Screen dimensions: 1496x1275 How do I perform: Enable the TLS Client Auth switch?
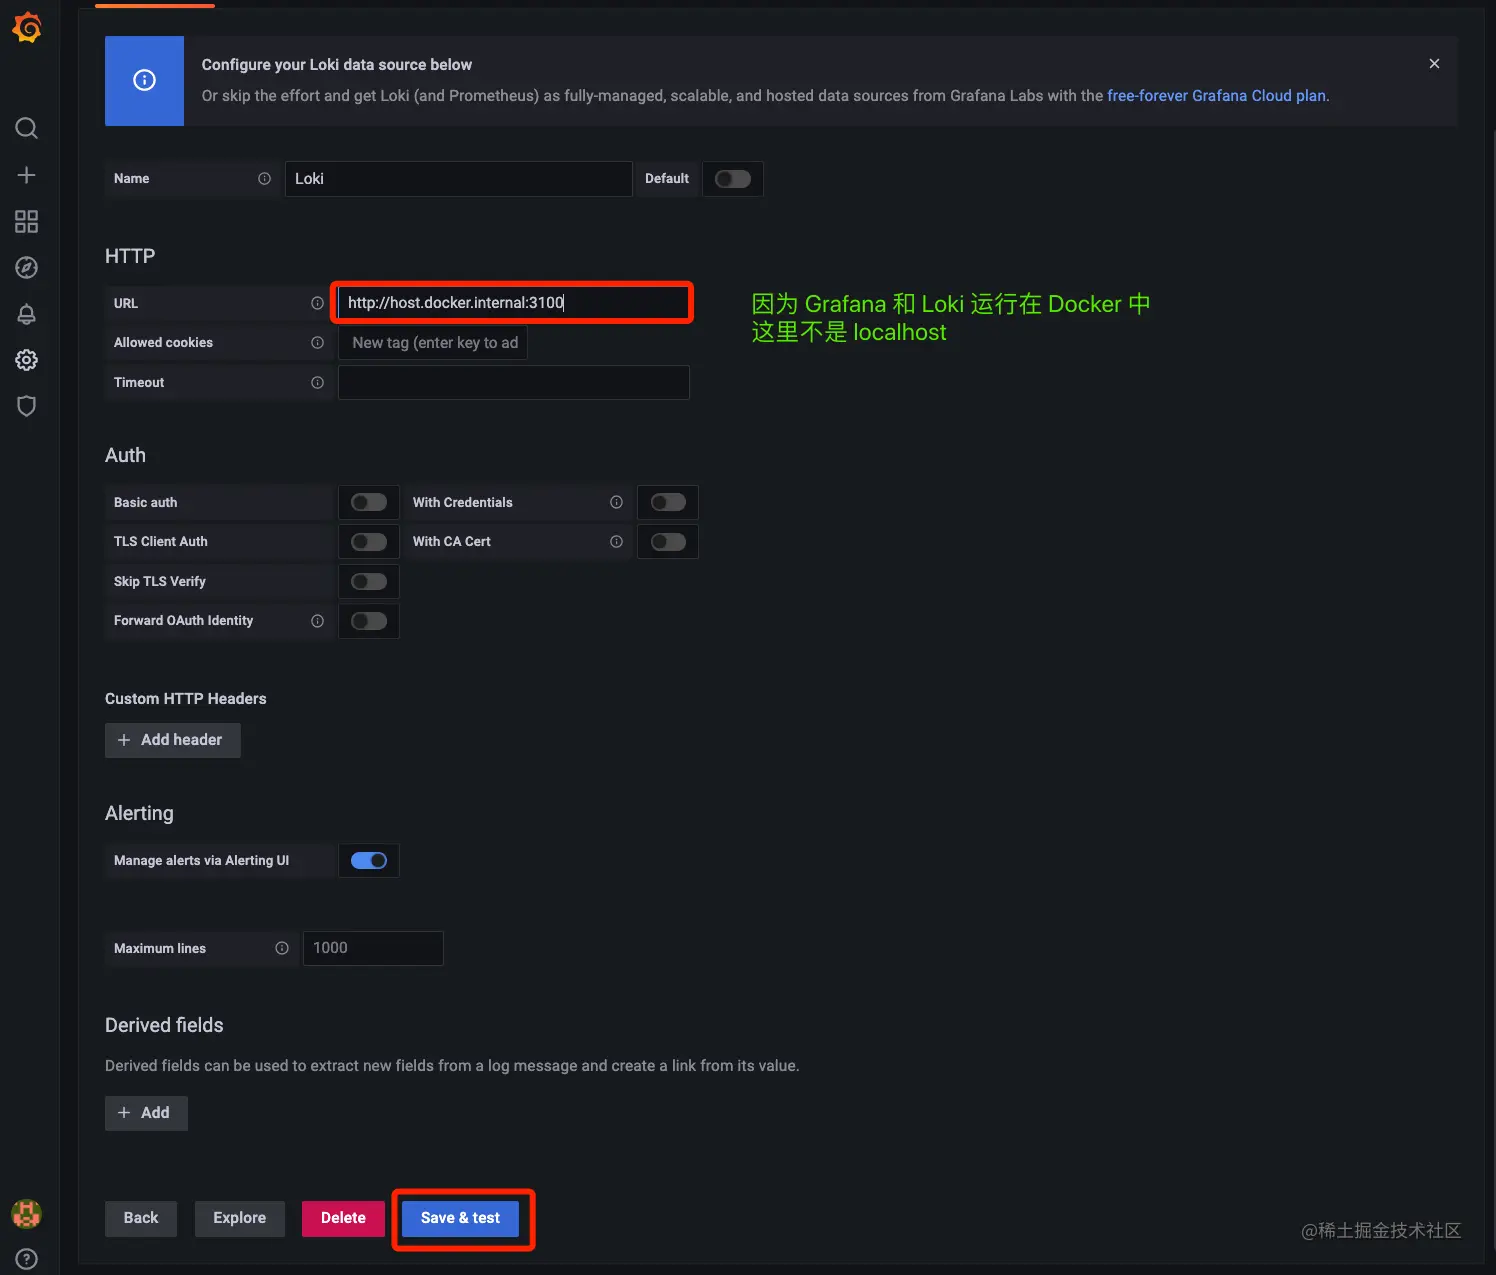(369, 541)
